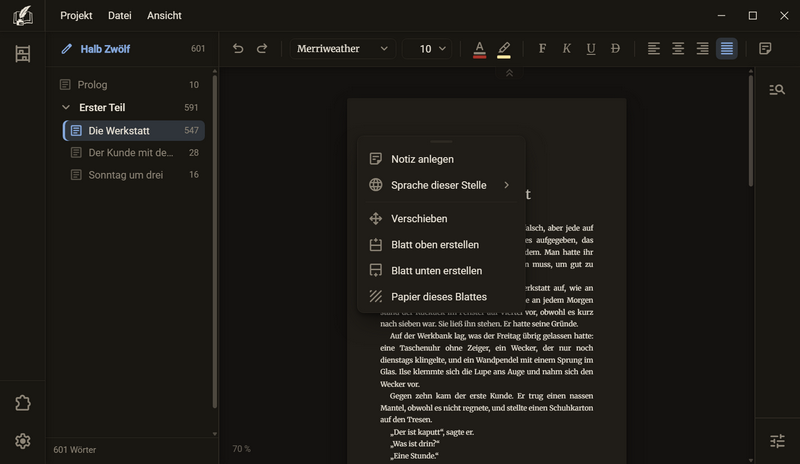Open the sliders adjustment icon bottom right
Viewport: 800px width, 464px height.
pyautogui.click(x=777, y=441)
